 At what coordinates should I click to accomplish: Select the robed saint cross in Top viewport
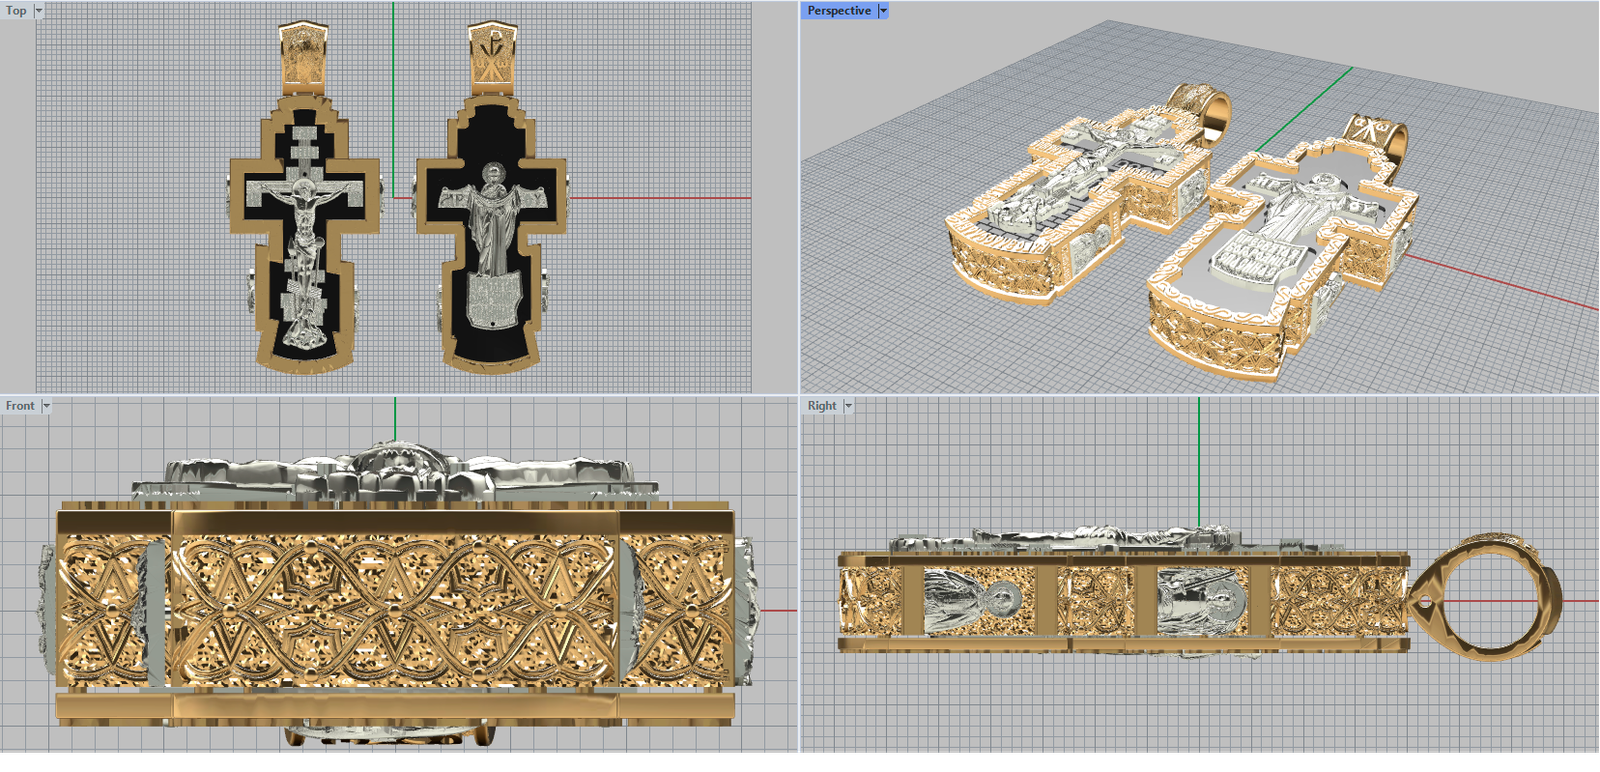(x=491, y=240)
